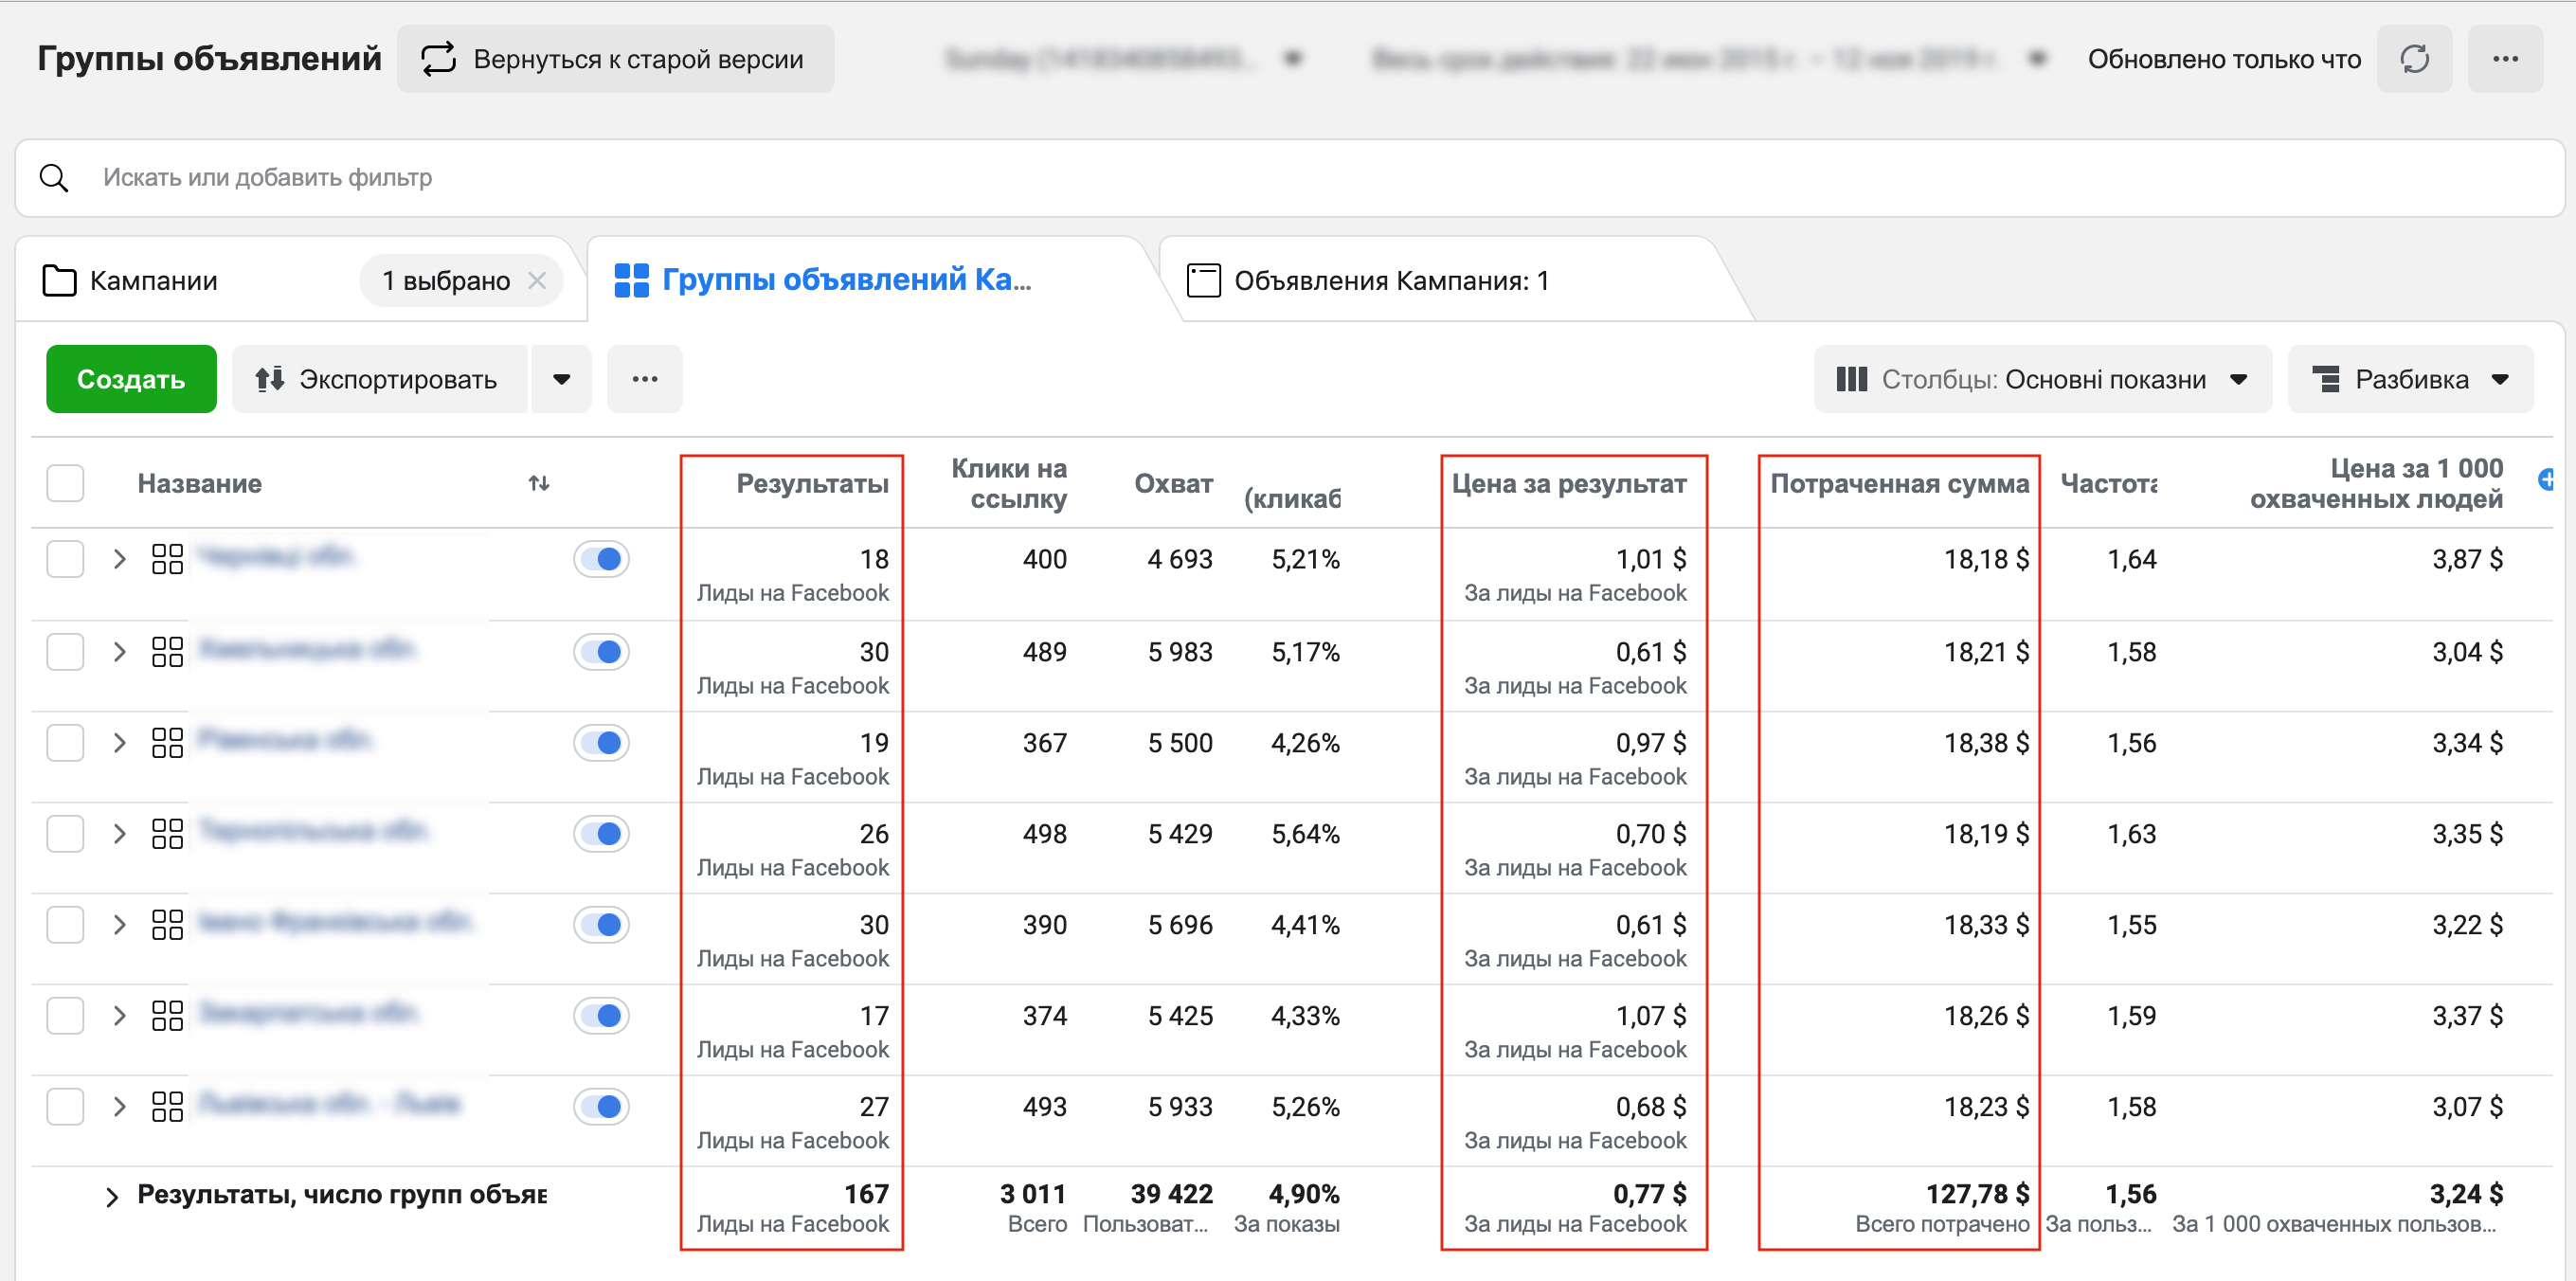Screen dimensions: 2576x1281
Task: Select the header select-all checkbox
Action: [65, 483]
